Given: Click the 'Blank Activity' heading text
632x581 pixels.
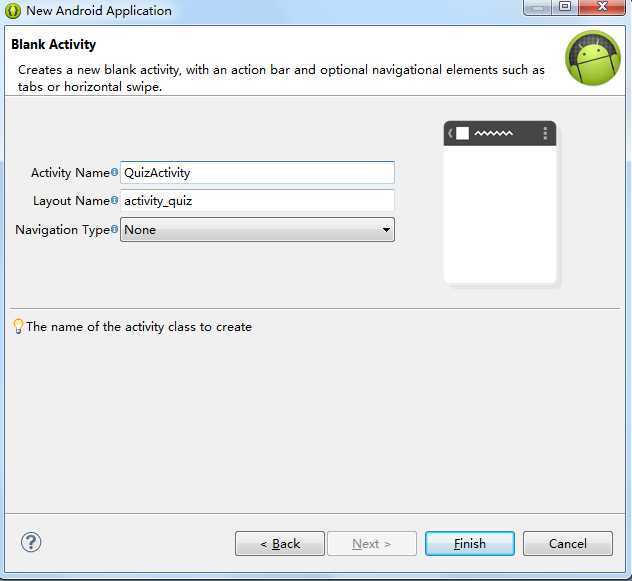Looking at the screenshot, I should click(54, 44).
